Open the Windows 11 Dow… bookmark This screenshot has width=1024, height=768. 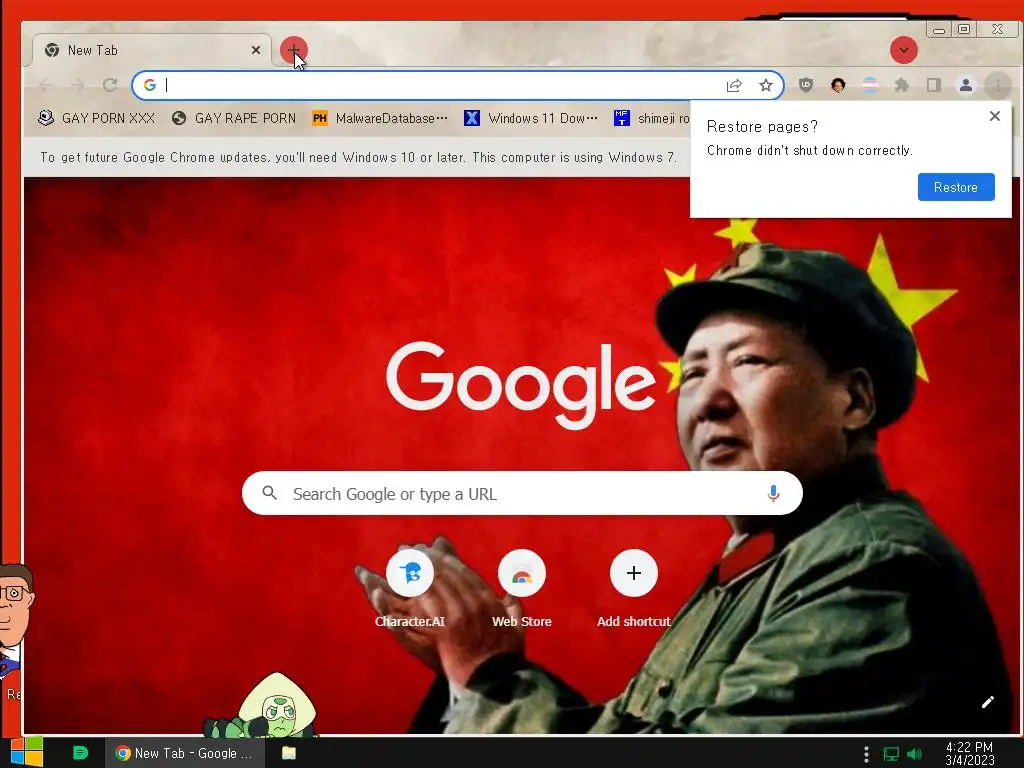[531, 118]
